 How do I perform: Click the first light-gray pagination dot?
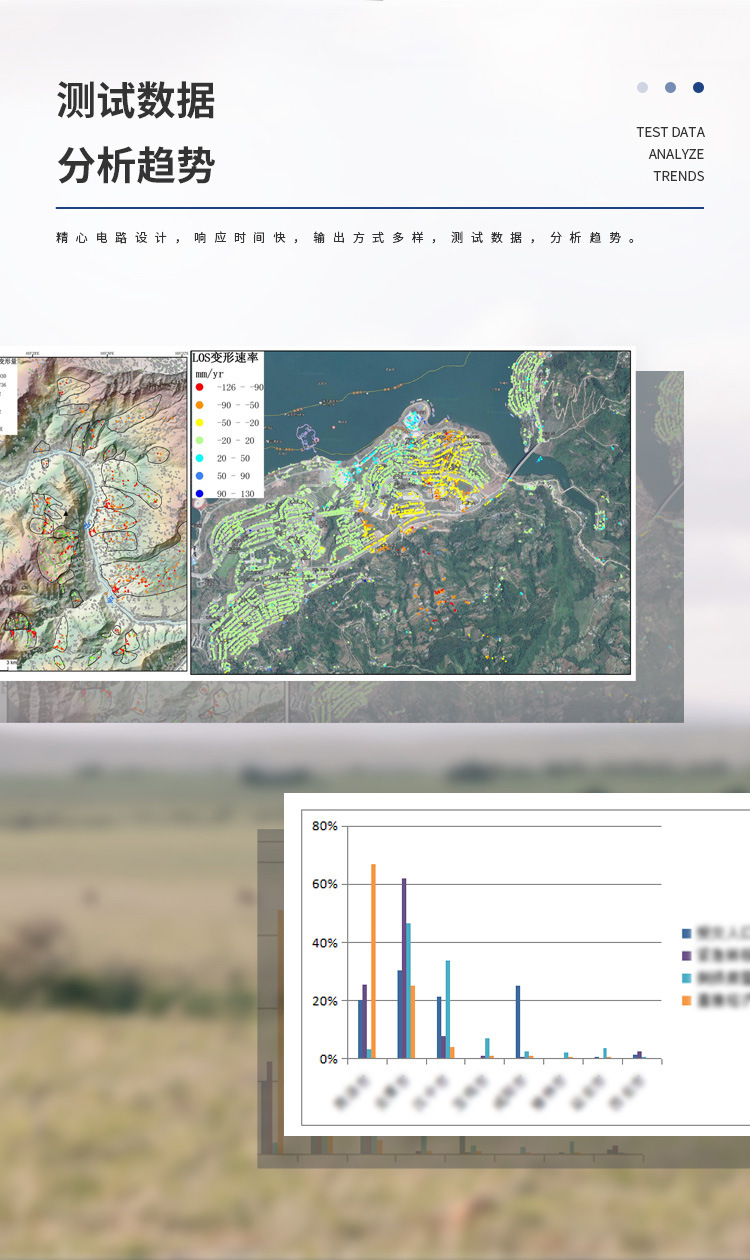[642, 87]
